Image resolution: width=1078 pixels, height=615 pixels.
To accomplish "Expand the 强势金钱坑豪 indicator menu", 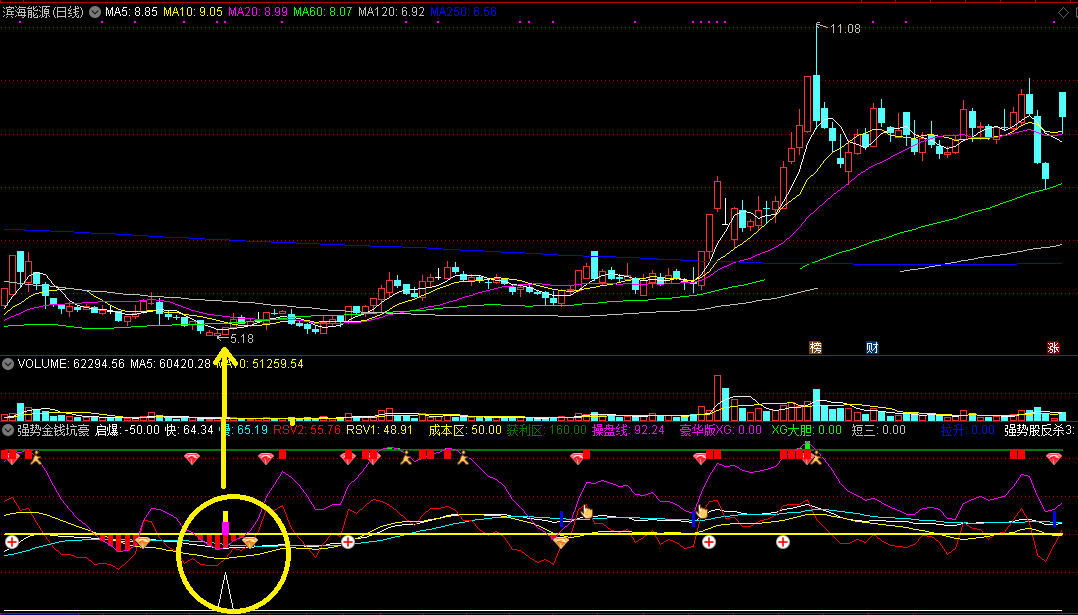I will [x=8, y=431].
